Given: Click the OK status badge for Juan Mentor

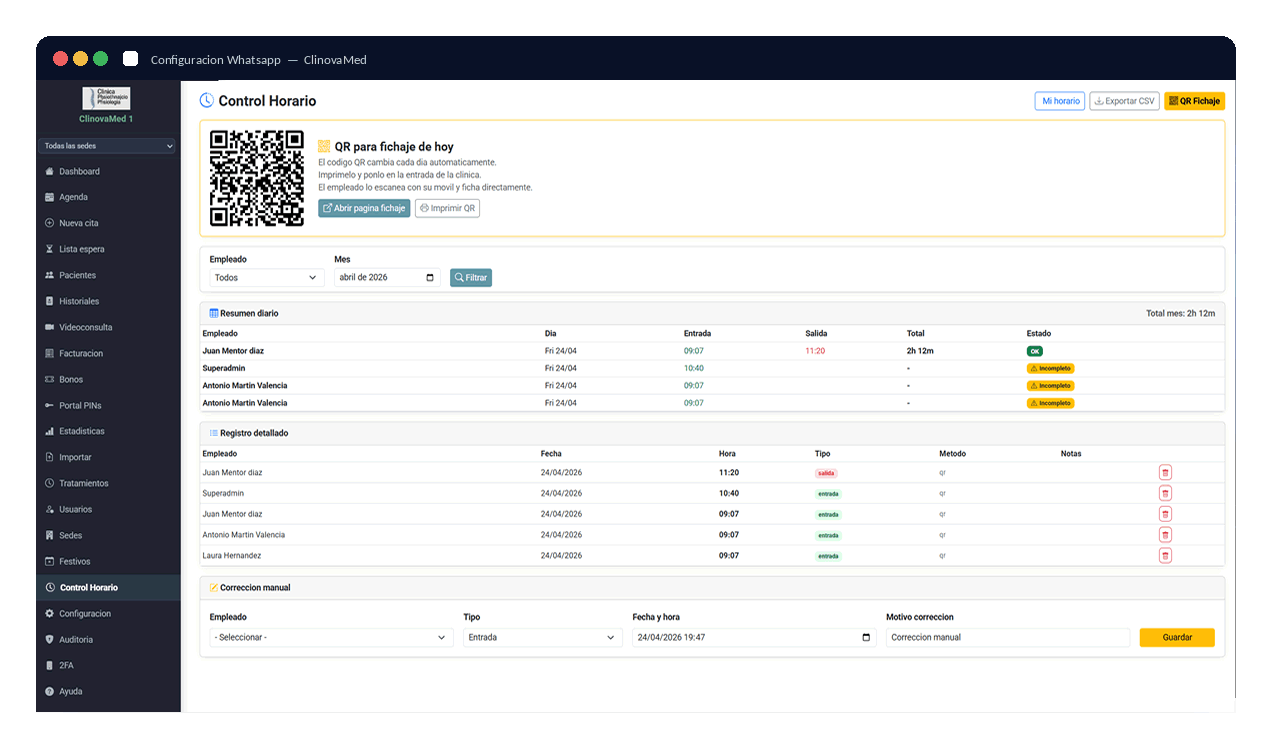Looking at the screenshot, I should [x=1035, y=351].
